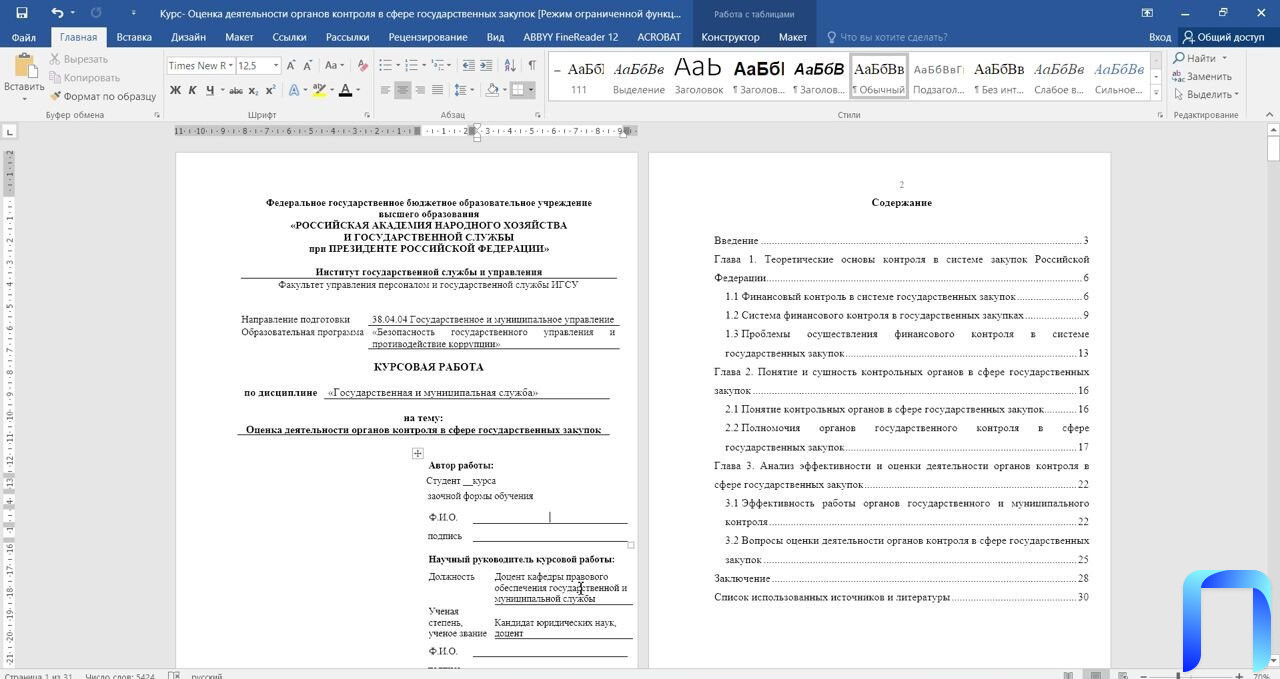
Task: Apply the Подзагол... subtitle style
Action: (x=939, y=75)
